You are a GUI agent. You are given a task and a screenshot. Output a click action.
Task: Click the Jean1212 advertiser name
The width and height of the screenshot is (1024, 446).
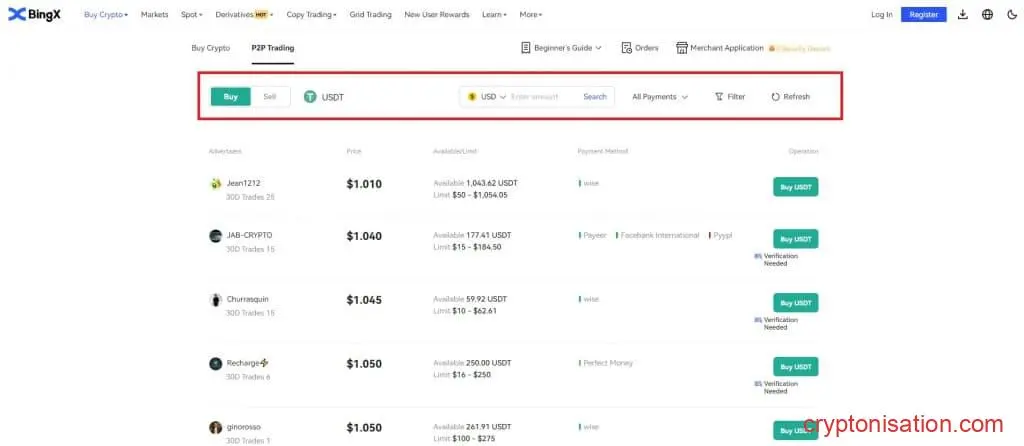coord(243,183)
